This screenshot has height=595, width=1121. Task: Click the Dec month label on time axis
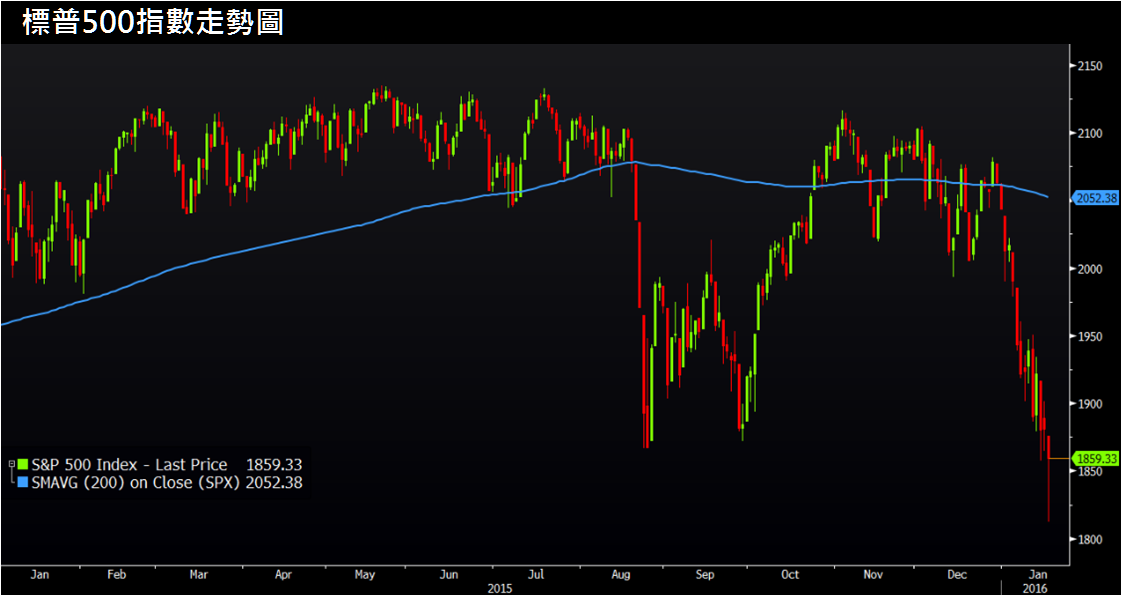959,575
